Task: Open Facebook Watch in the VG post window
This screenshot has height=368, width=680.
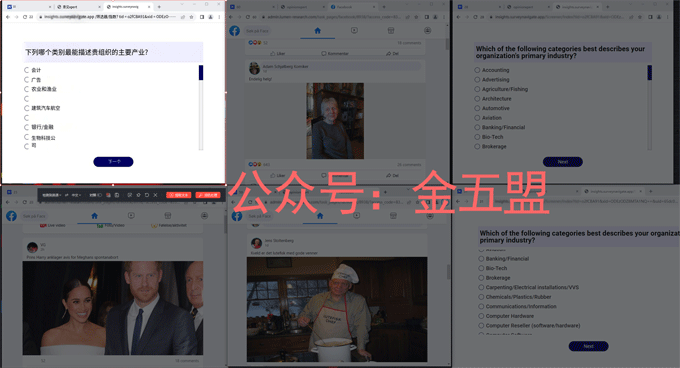Action: [x=131, y=215]
